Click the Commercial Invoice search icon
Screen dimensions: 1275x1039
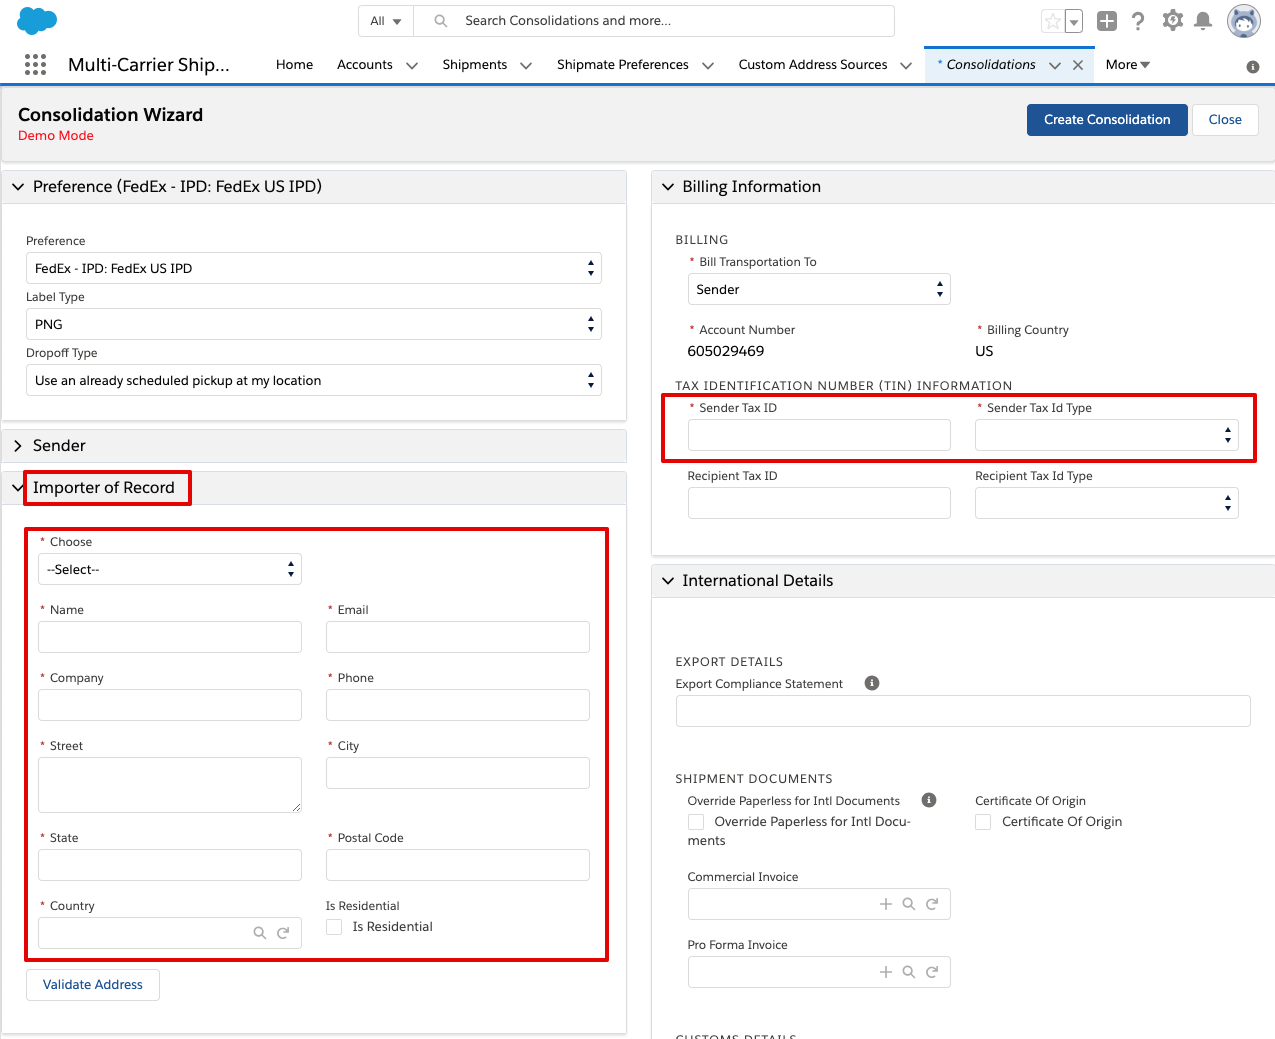(x=909, y=904)
